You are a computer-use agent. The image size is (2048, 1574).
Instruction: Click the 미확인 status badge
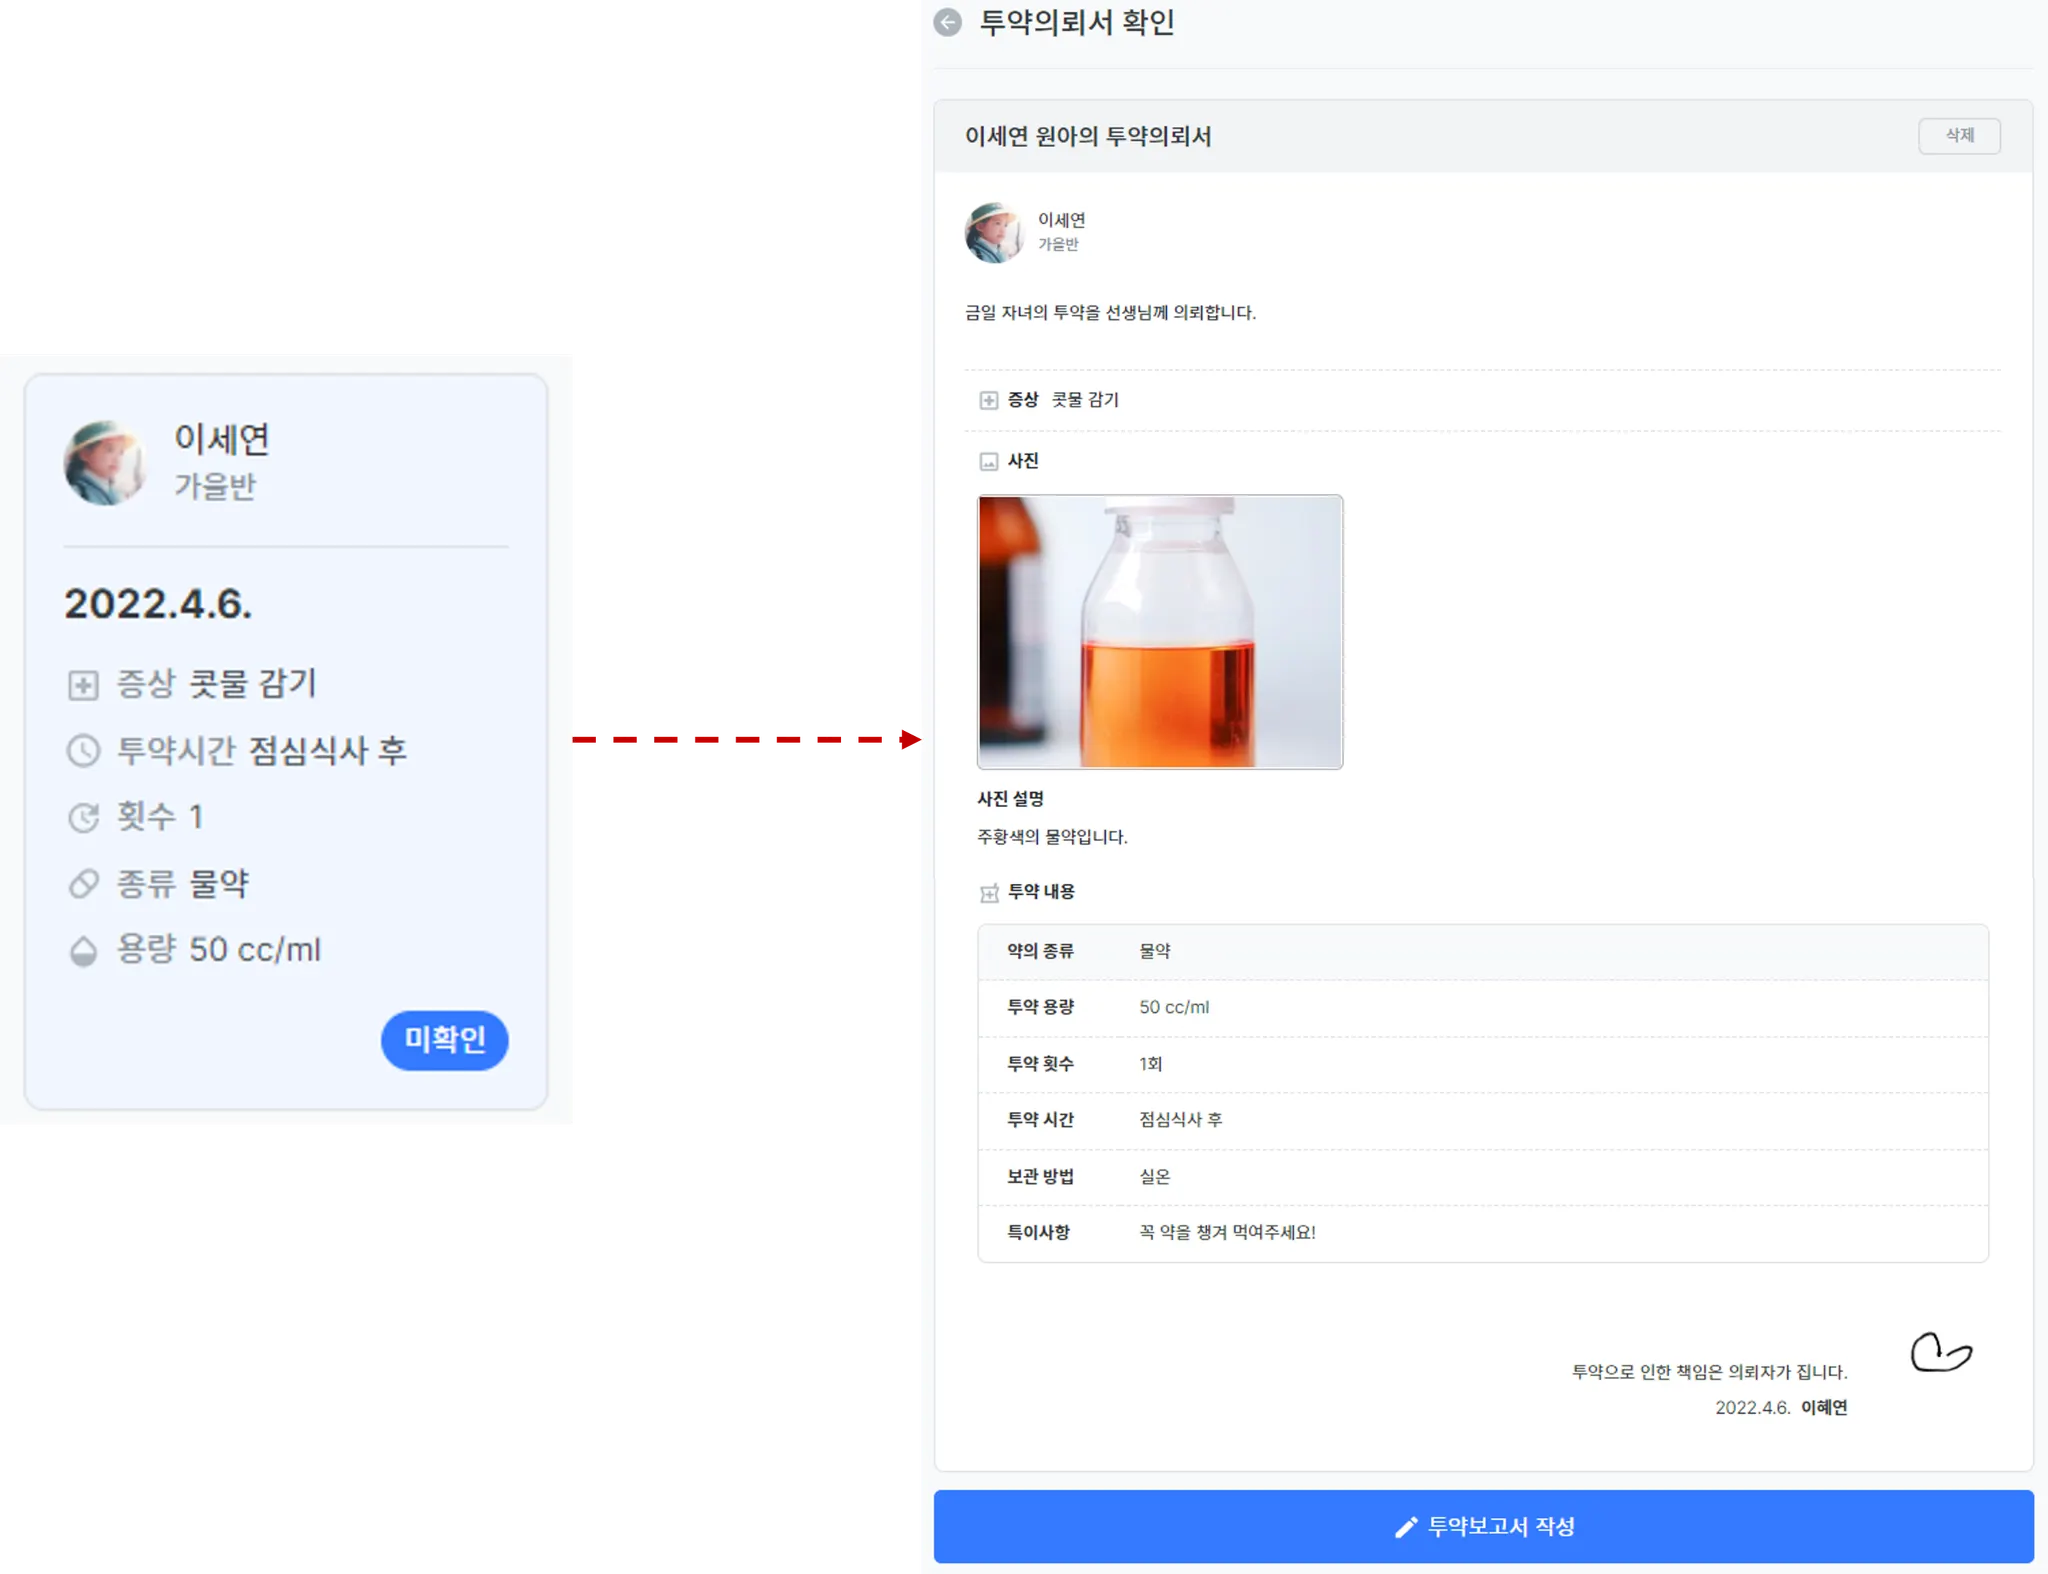444,1039
